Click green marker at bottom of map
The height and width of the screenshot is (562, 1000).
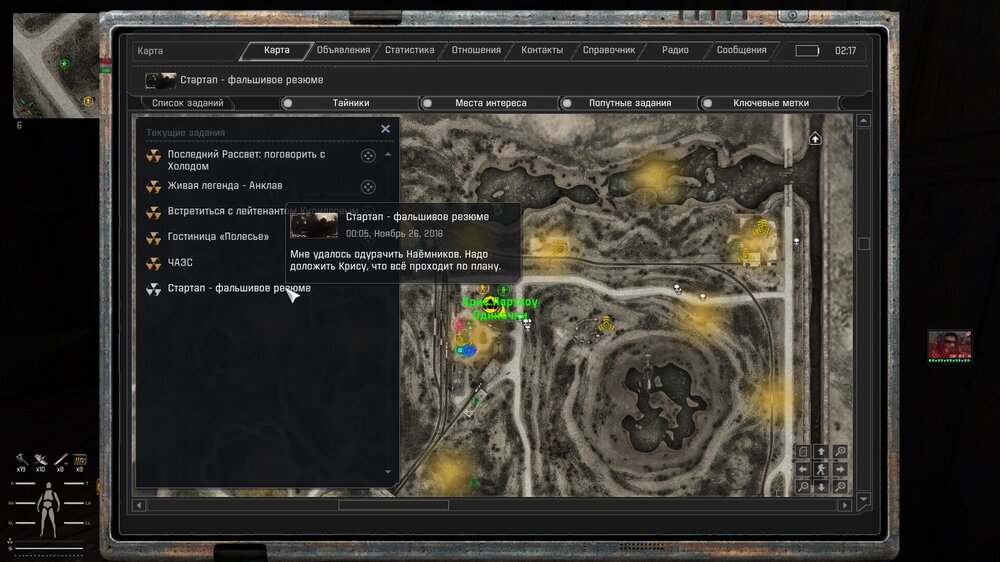(x=474, y=480)
